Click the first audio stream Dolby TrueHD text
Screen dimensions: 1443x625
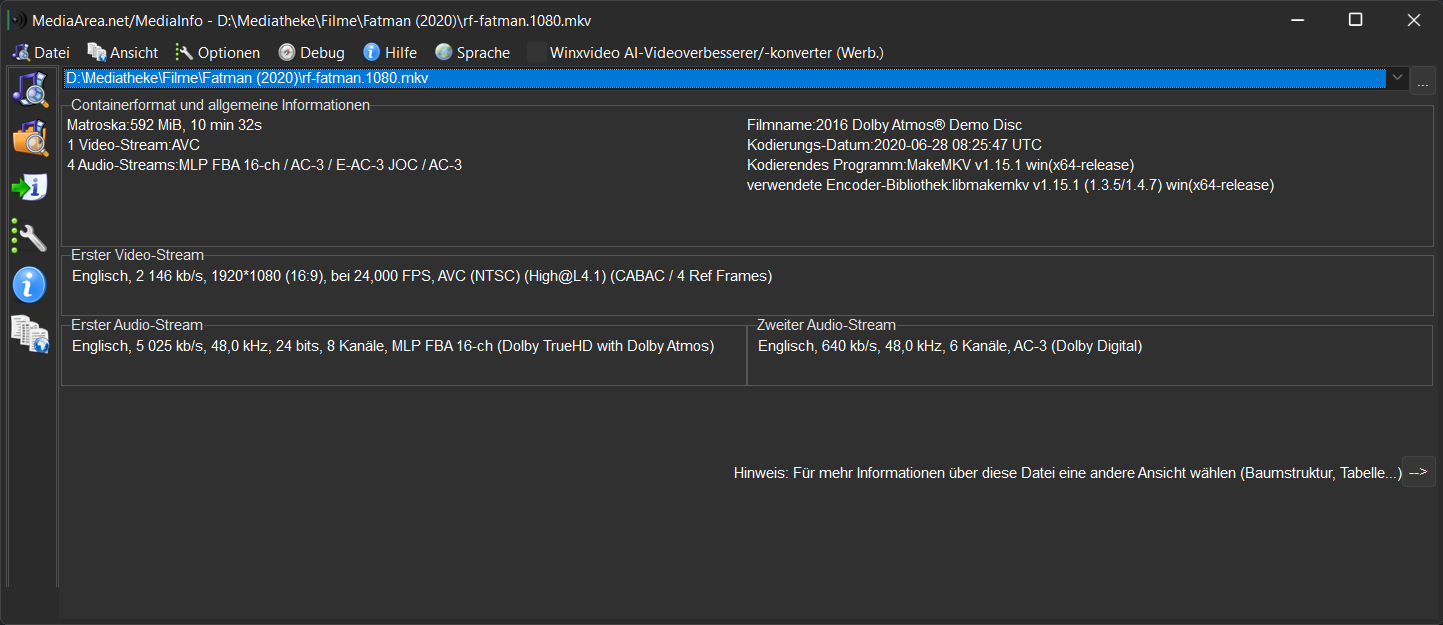click(x=393, y=346)
